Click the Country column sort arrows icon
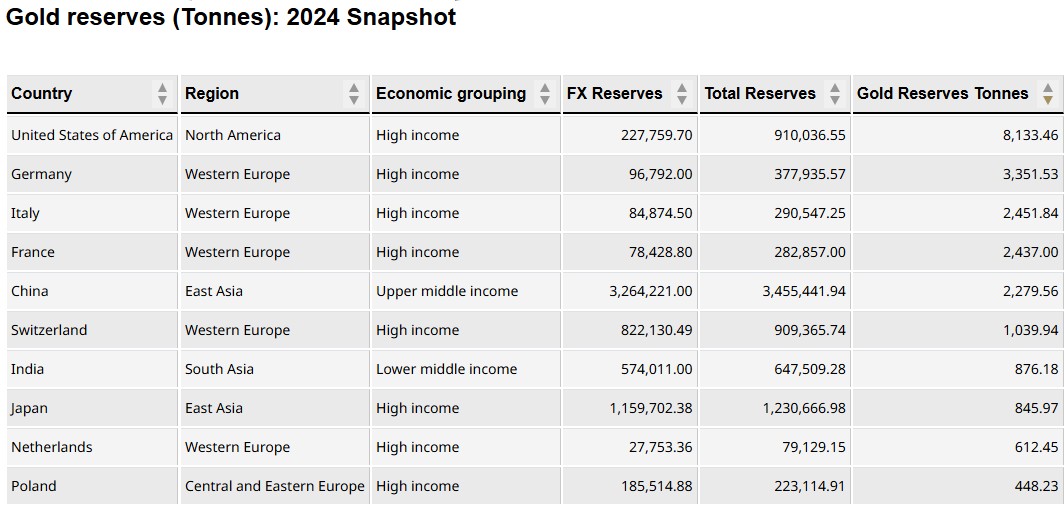Screen dimensions: 1064x509 [x=162, y=94]
